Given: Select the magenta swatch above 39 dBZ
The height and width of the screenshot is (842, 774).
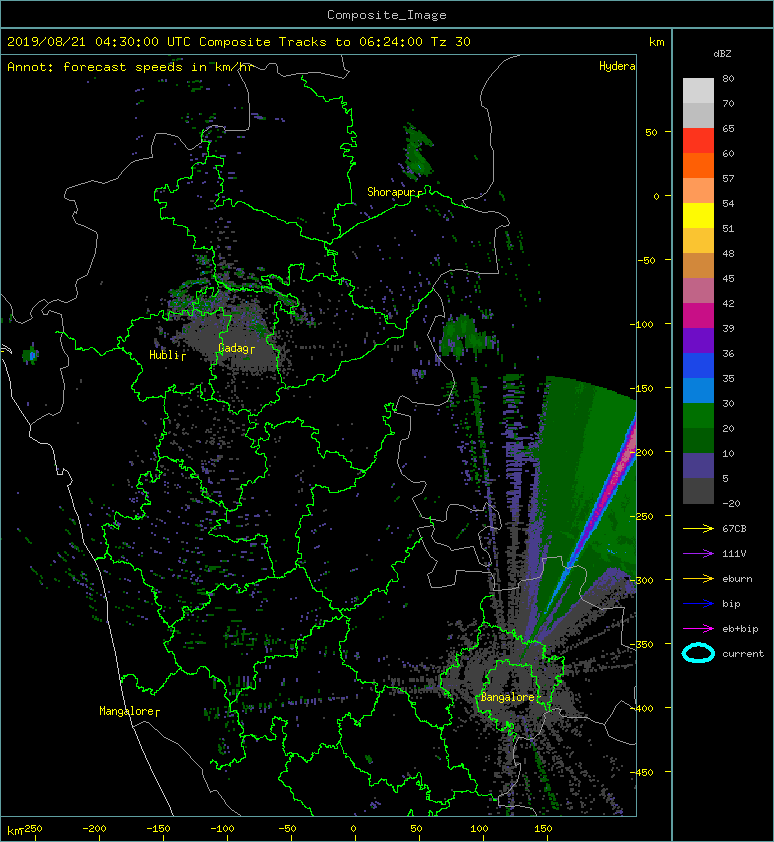Looking at the screenshot, I should click(x=698, y=316).
